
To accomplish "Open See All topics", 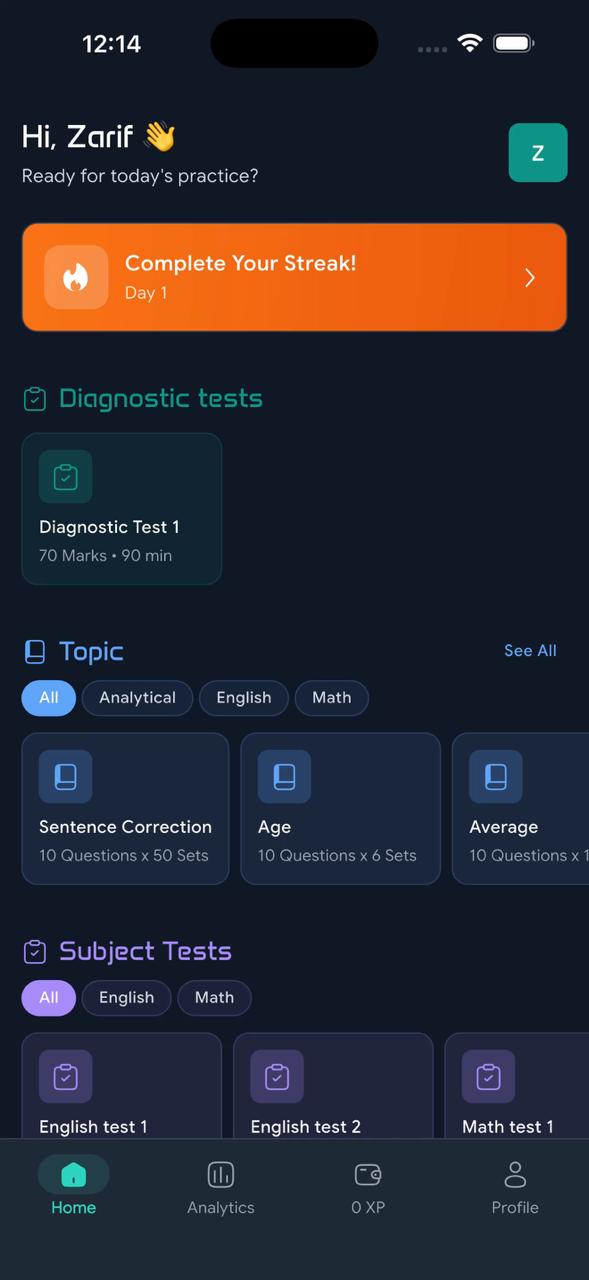I will (530, 651).
